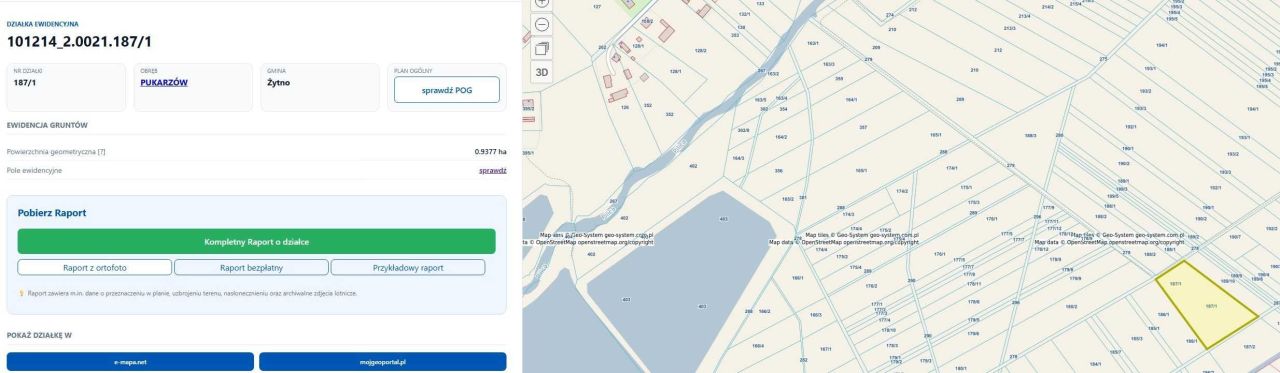This screenshot has height=373, width=1280.
Task: Click the 0.9377 ha area value
Action: [490, 151]
